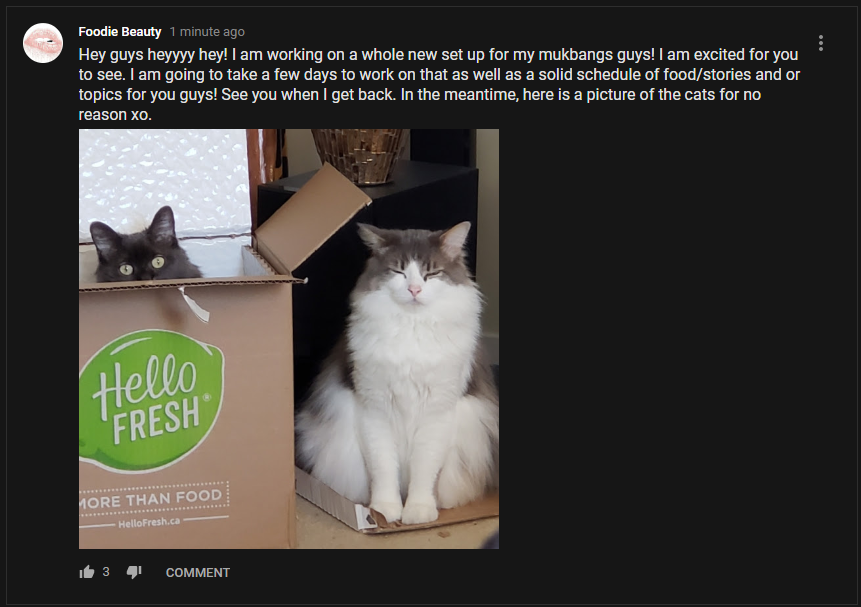Click the green HelloFresh logo in photo
The image size is (861, 607).
click(x=152, y=401)
